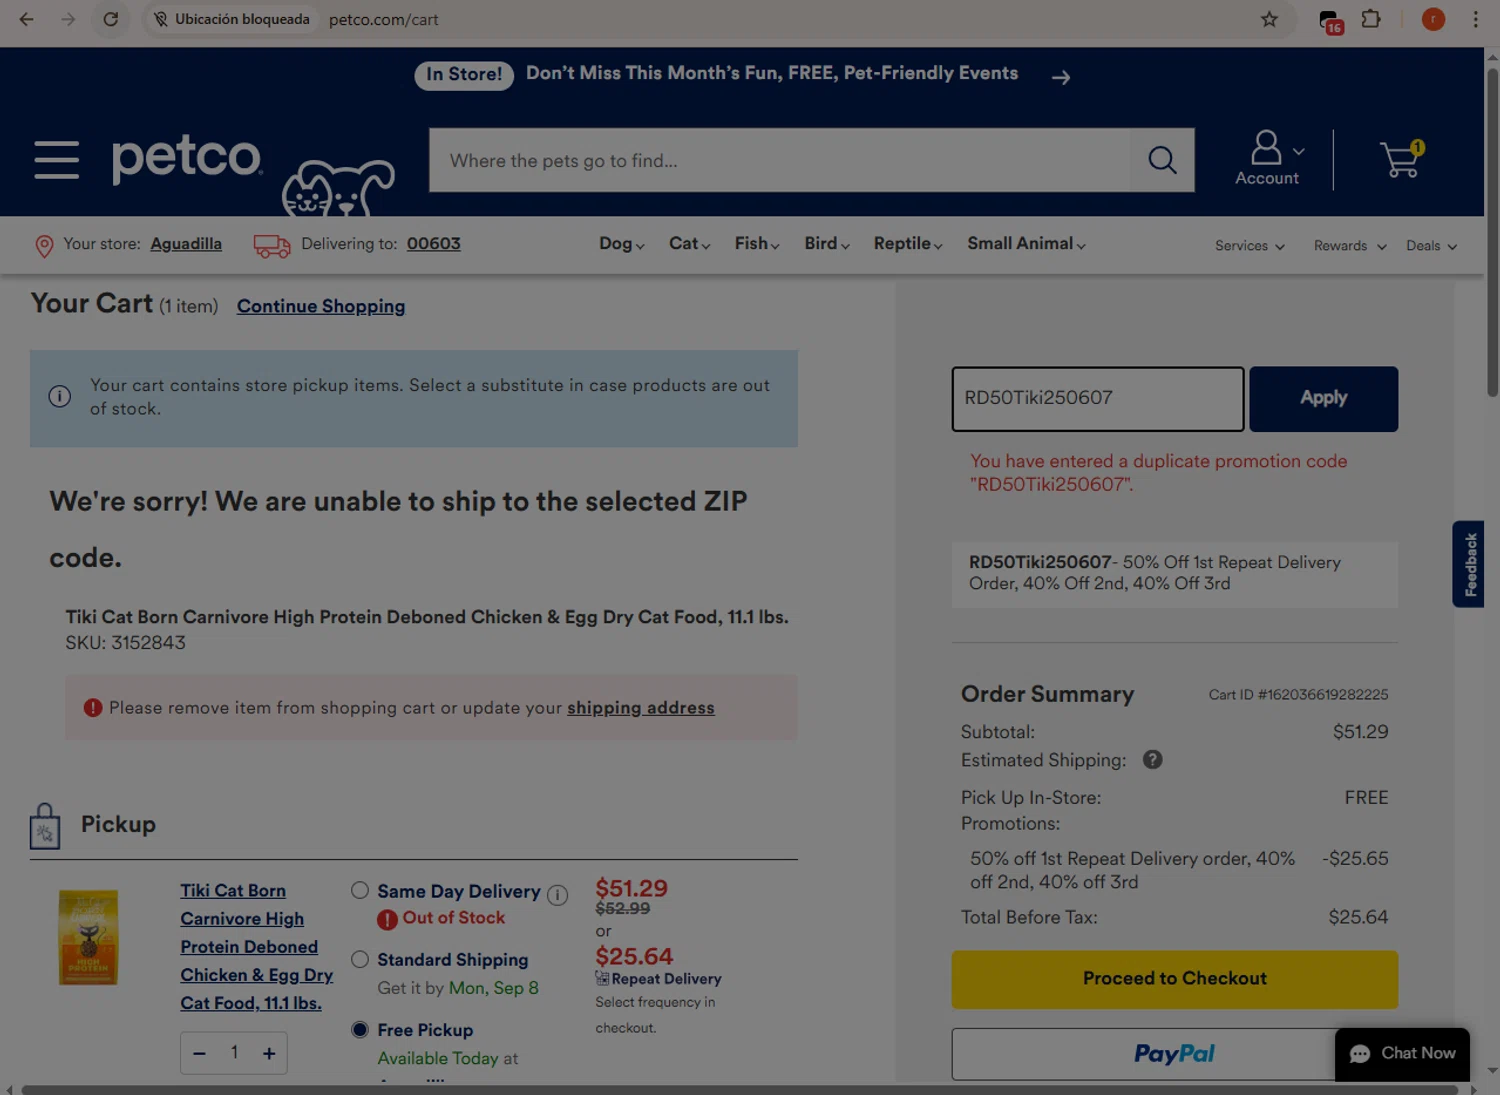The image size is (1500, 1095).
Task: Open the browser extensions puzzle icon
Action: point(1371,19)
